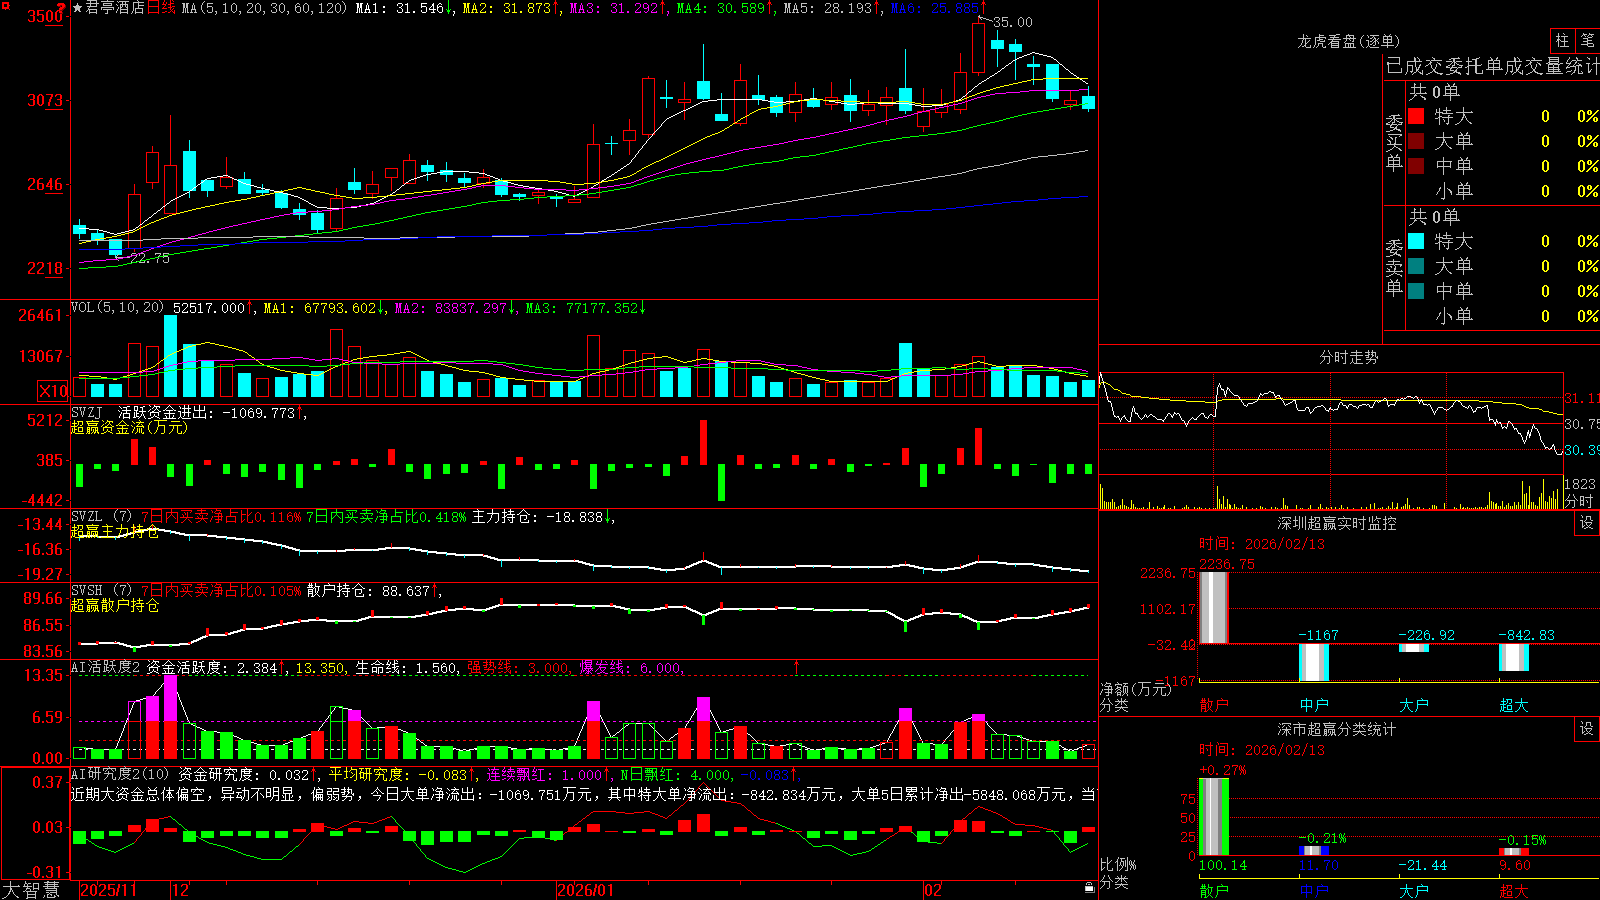Click the 深市超赢分类统计 panel title

(x=1337, y=729)
